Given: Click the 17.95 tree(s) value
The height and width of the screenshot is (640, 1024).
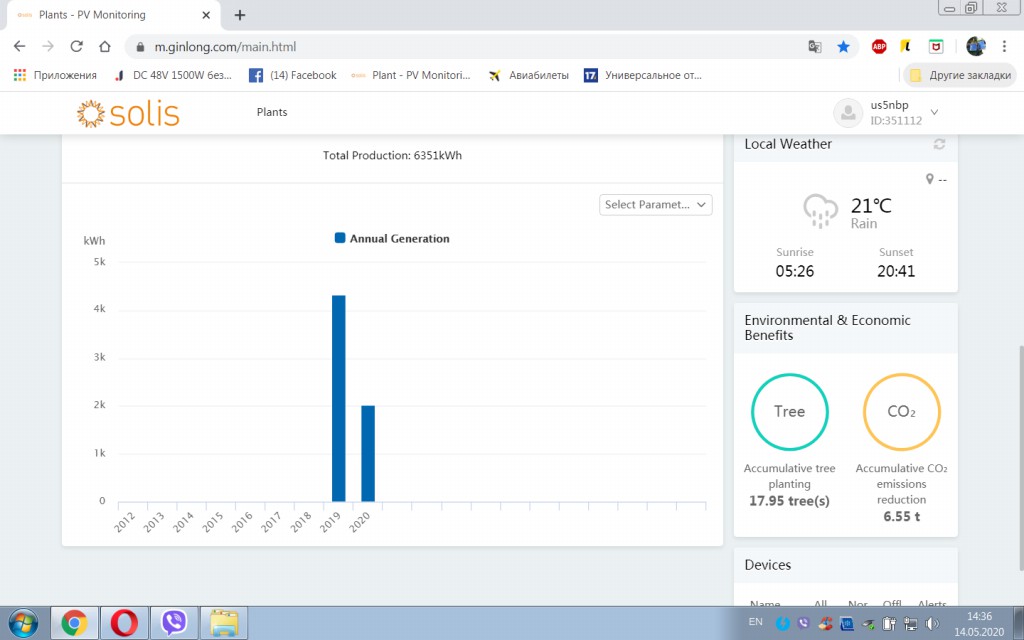Looking at the screenshot, I should (x=790, y=501).
